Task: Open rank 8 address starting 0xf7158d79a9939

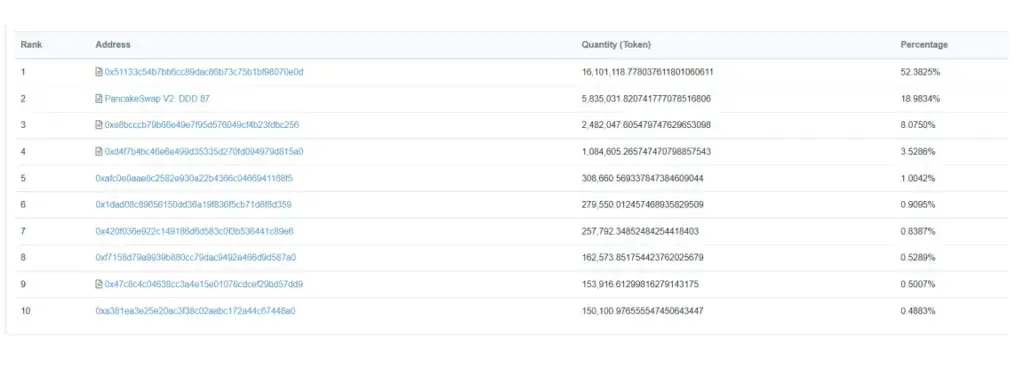Action: tap(196, 257)
